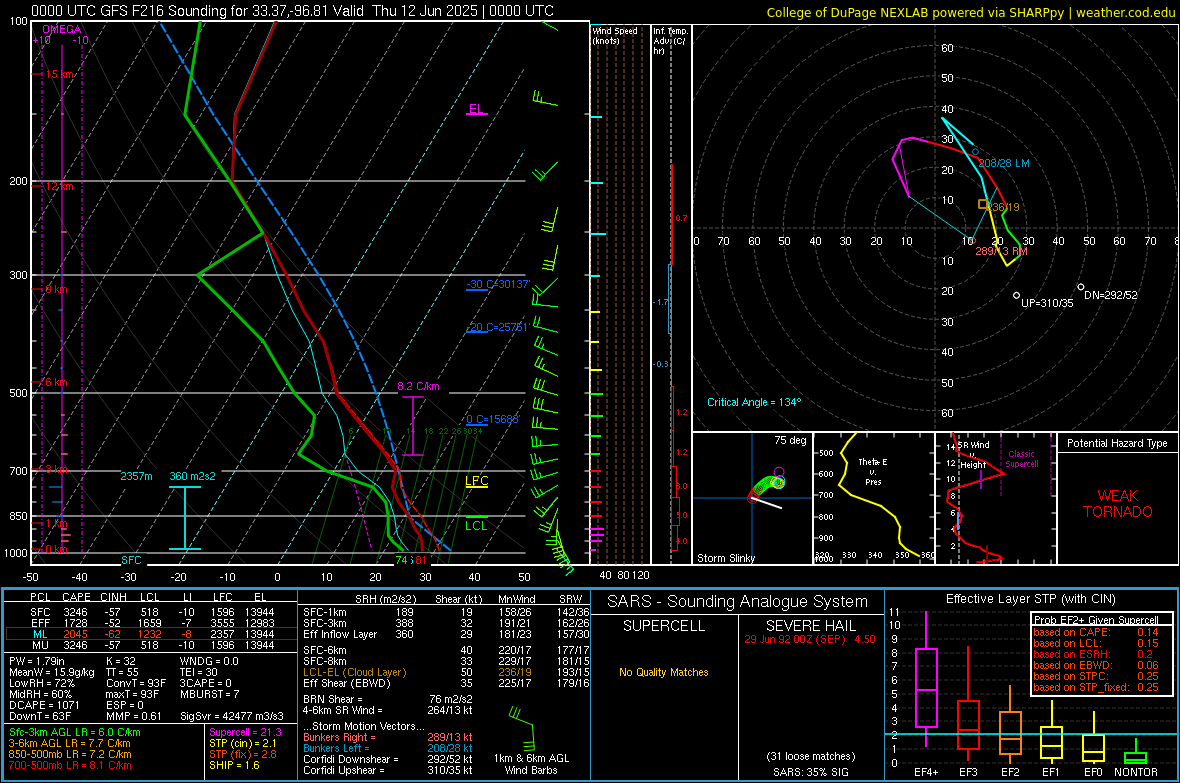The image size is (1180, 783).
Task: Click the magenta EL label on skew-T
Action: pyautogui.click(x=476, y=108)
